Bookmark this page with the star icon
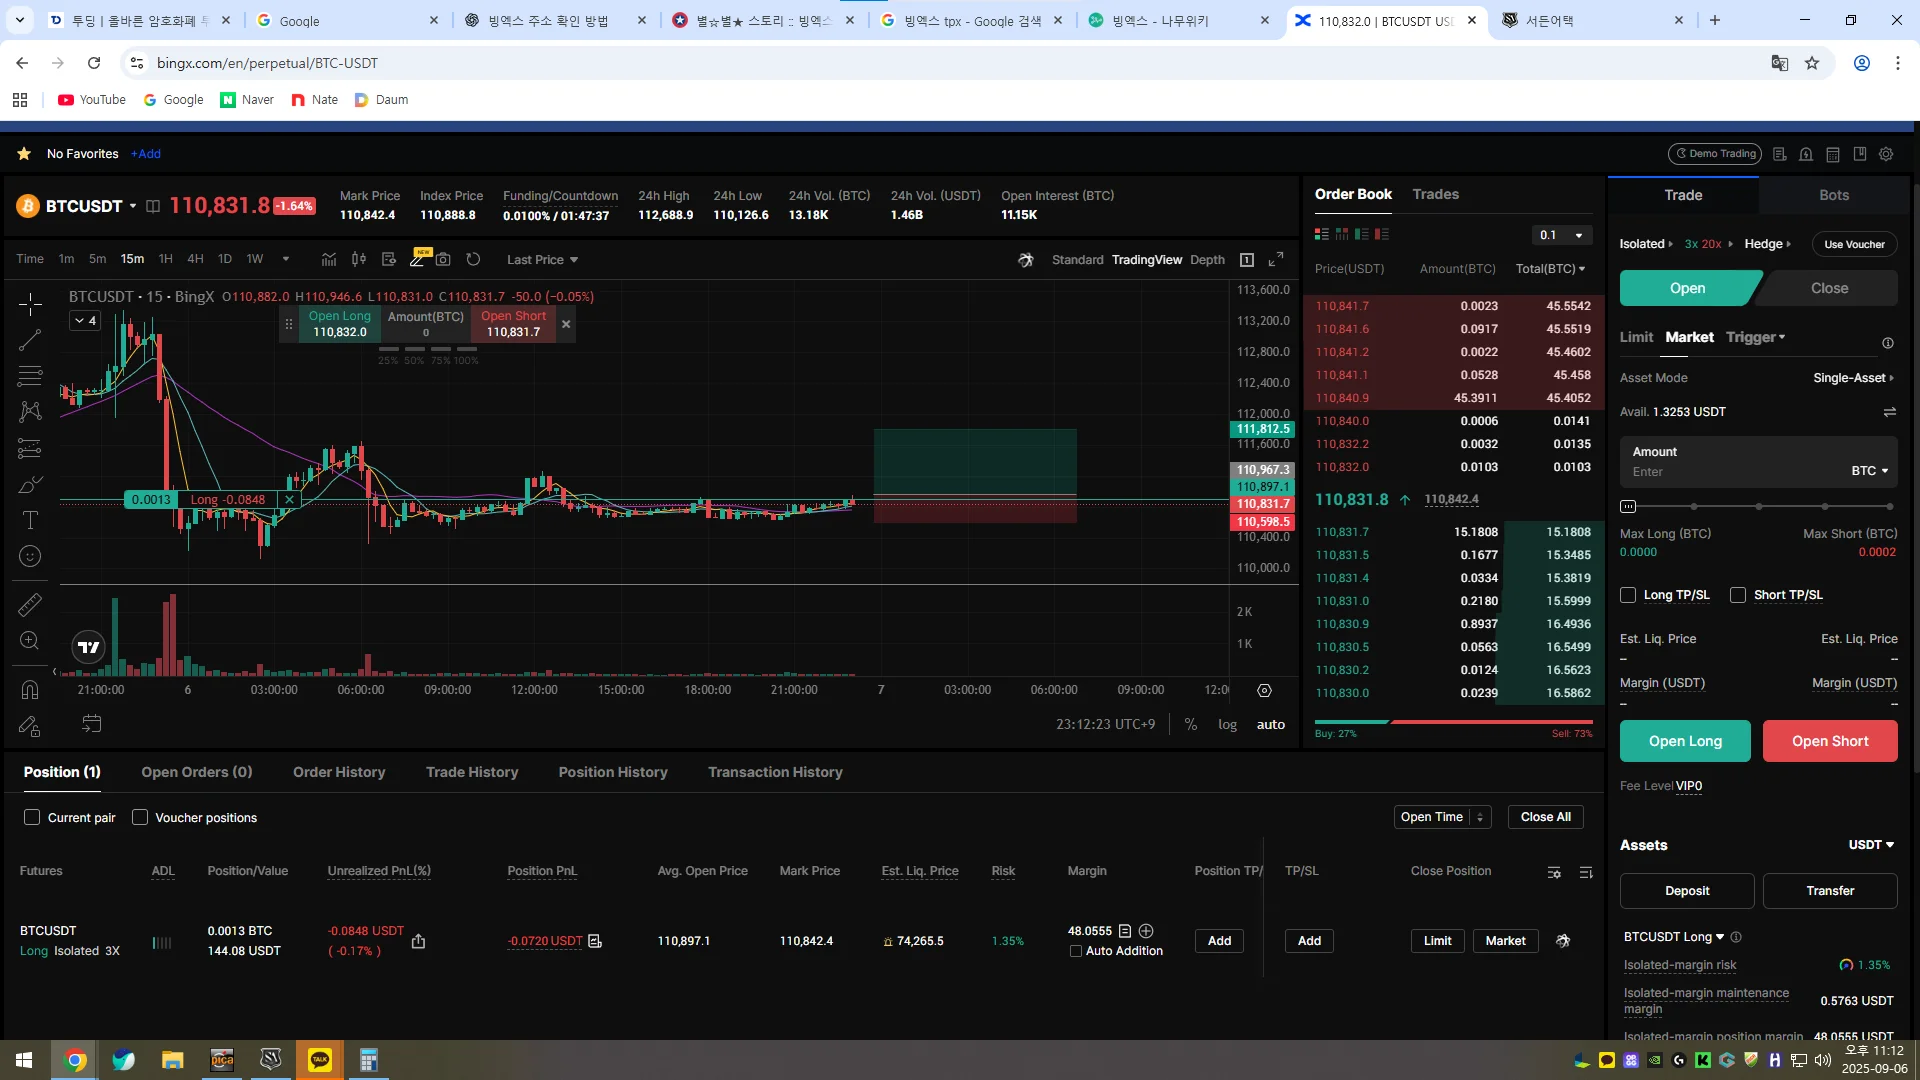This screenshot has width=1920, height=1080. [x=1811, y=63]
